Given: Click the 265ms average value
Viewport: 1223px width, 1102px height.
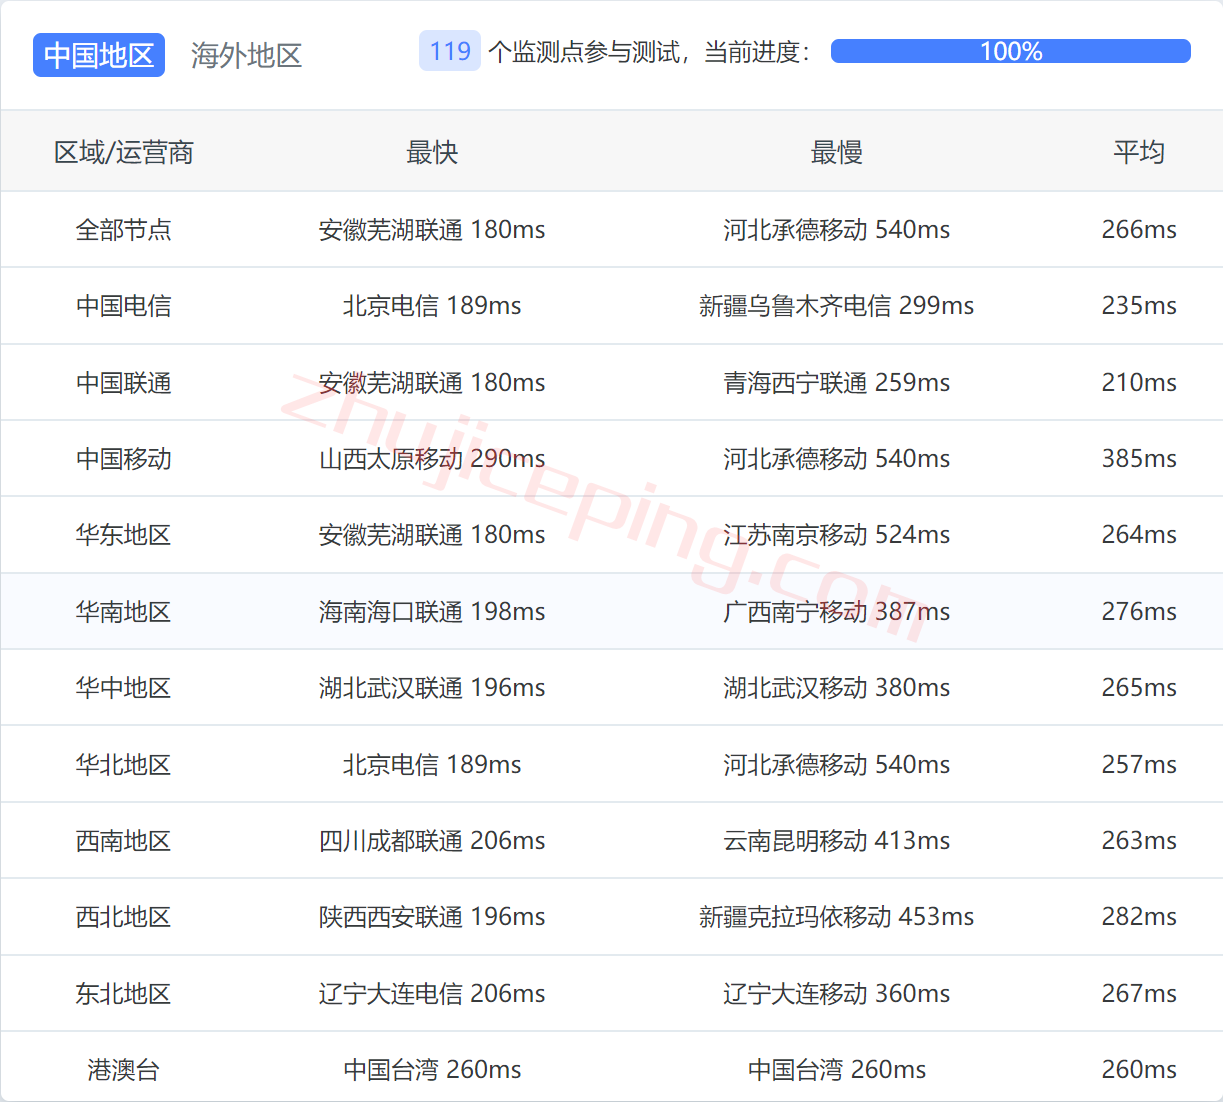Looking at the screenshot, I should (x=1139, y=687).
